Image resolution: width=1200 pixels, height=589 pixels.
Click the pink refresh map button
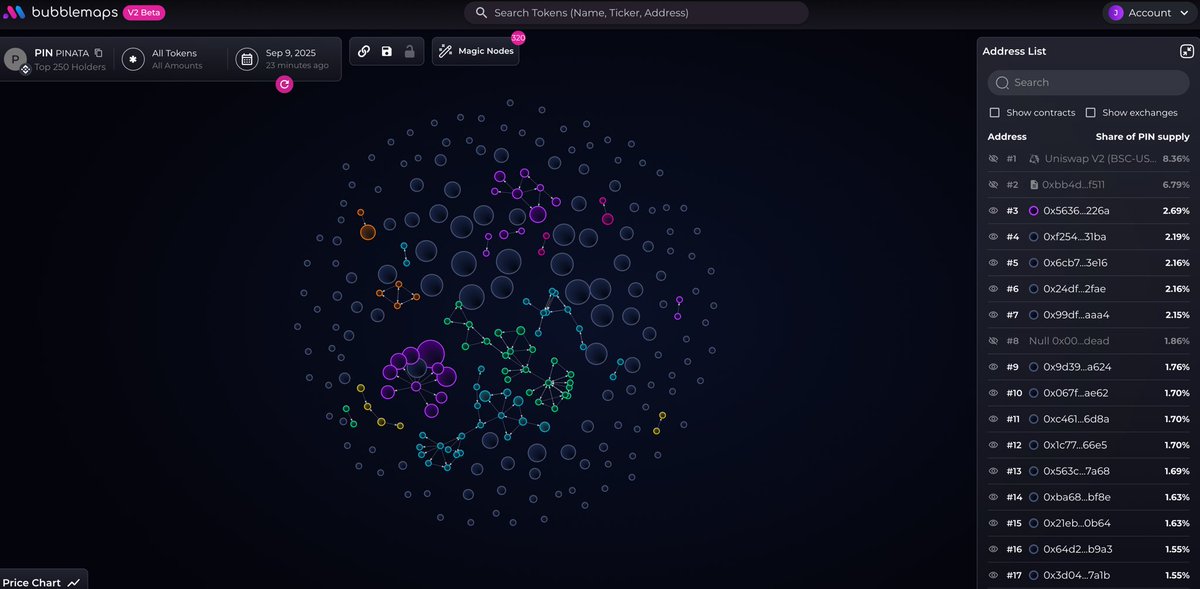click(x=284, y=85)
